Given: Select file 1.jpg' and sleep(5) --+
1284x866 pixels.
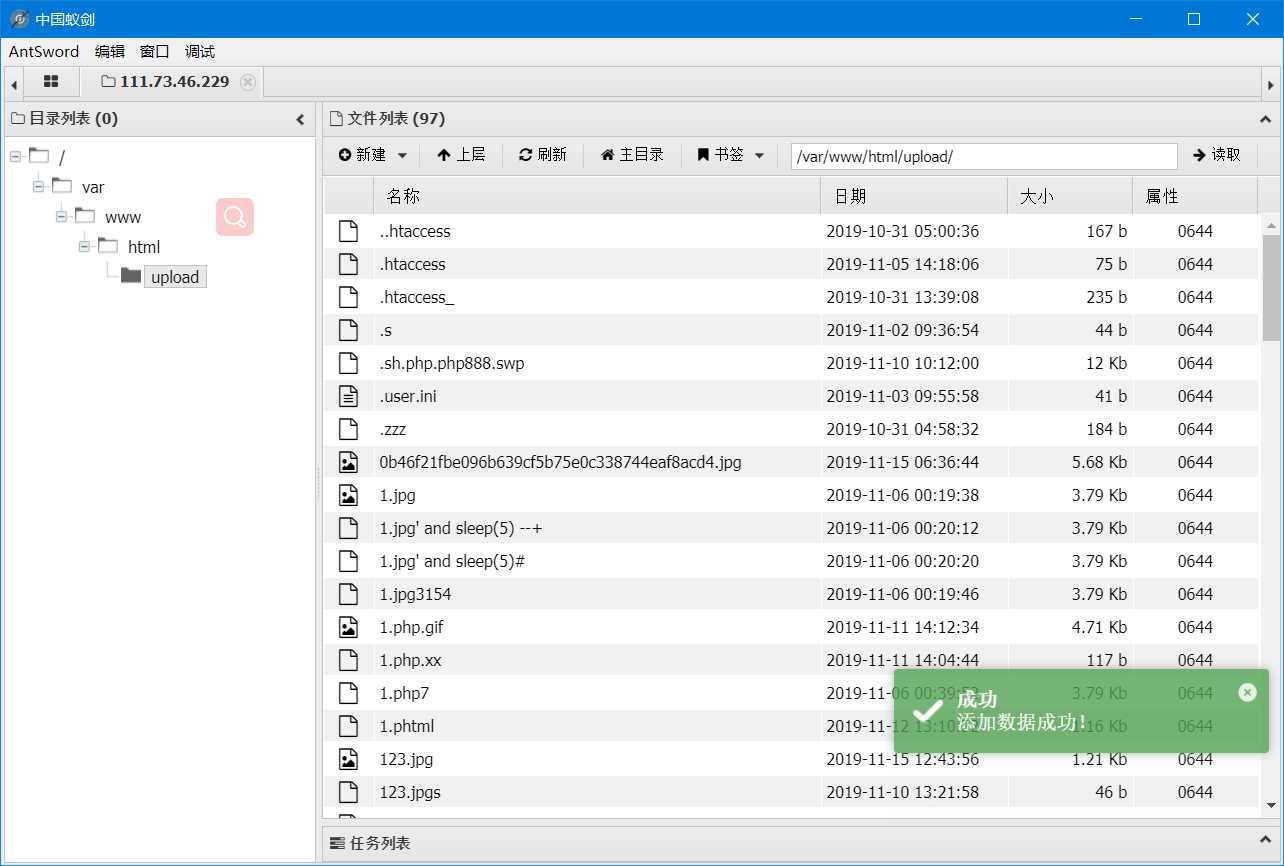Looking at the screenshot, I should pos(461,528).
